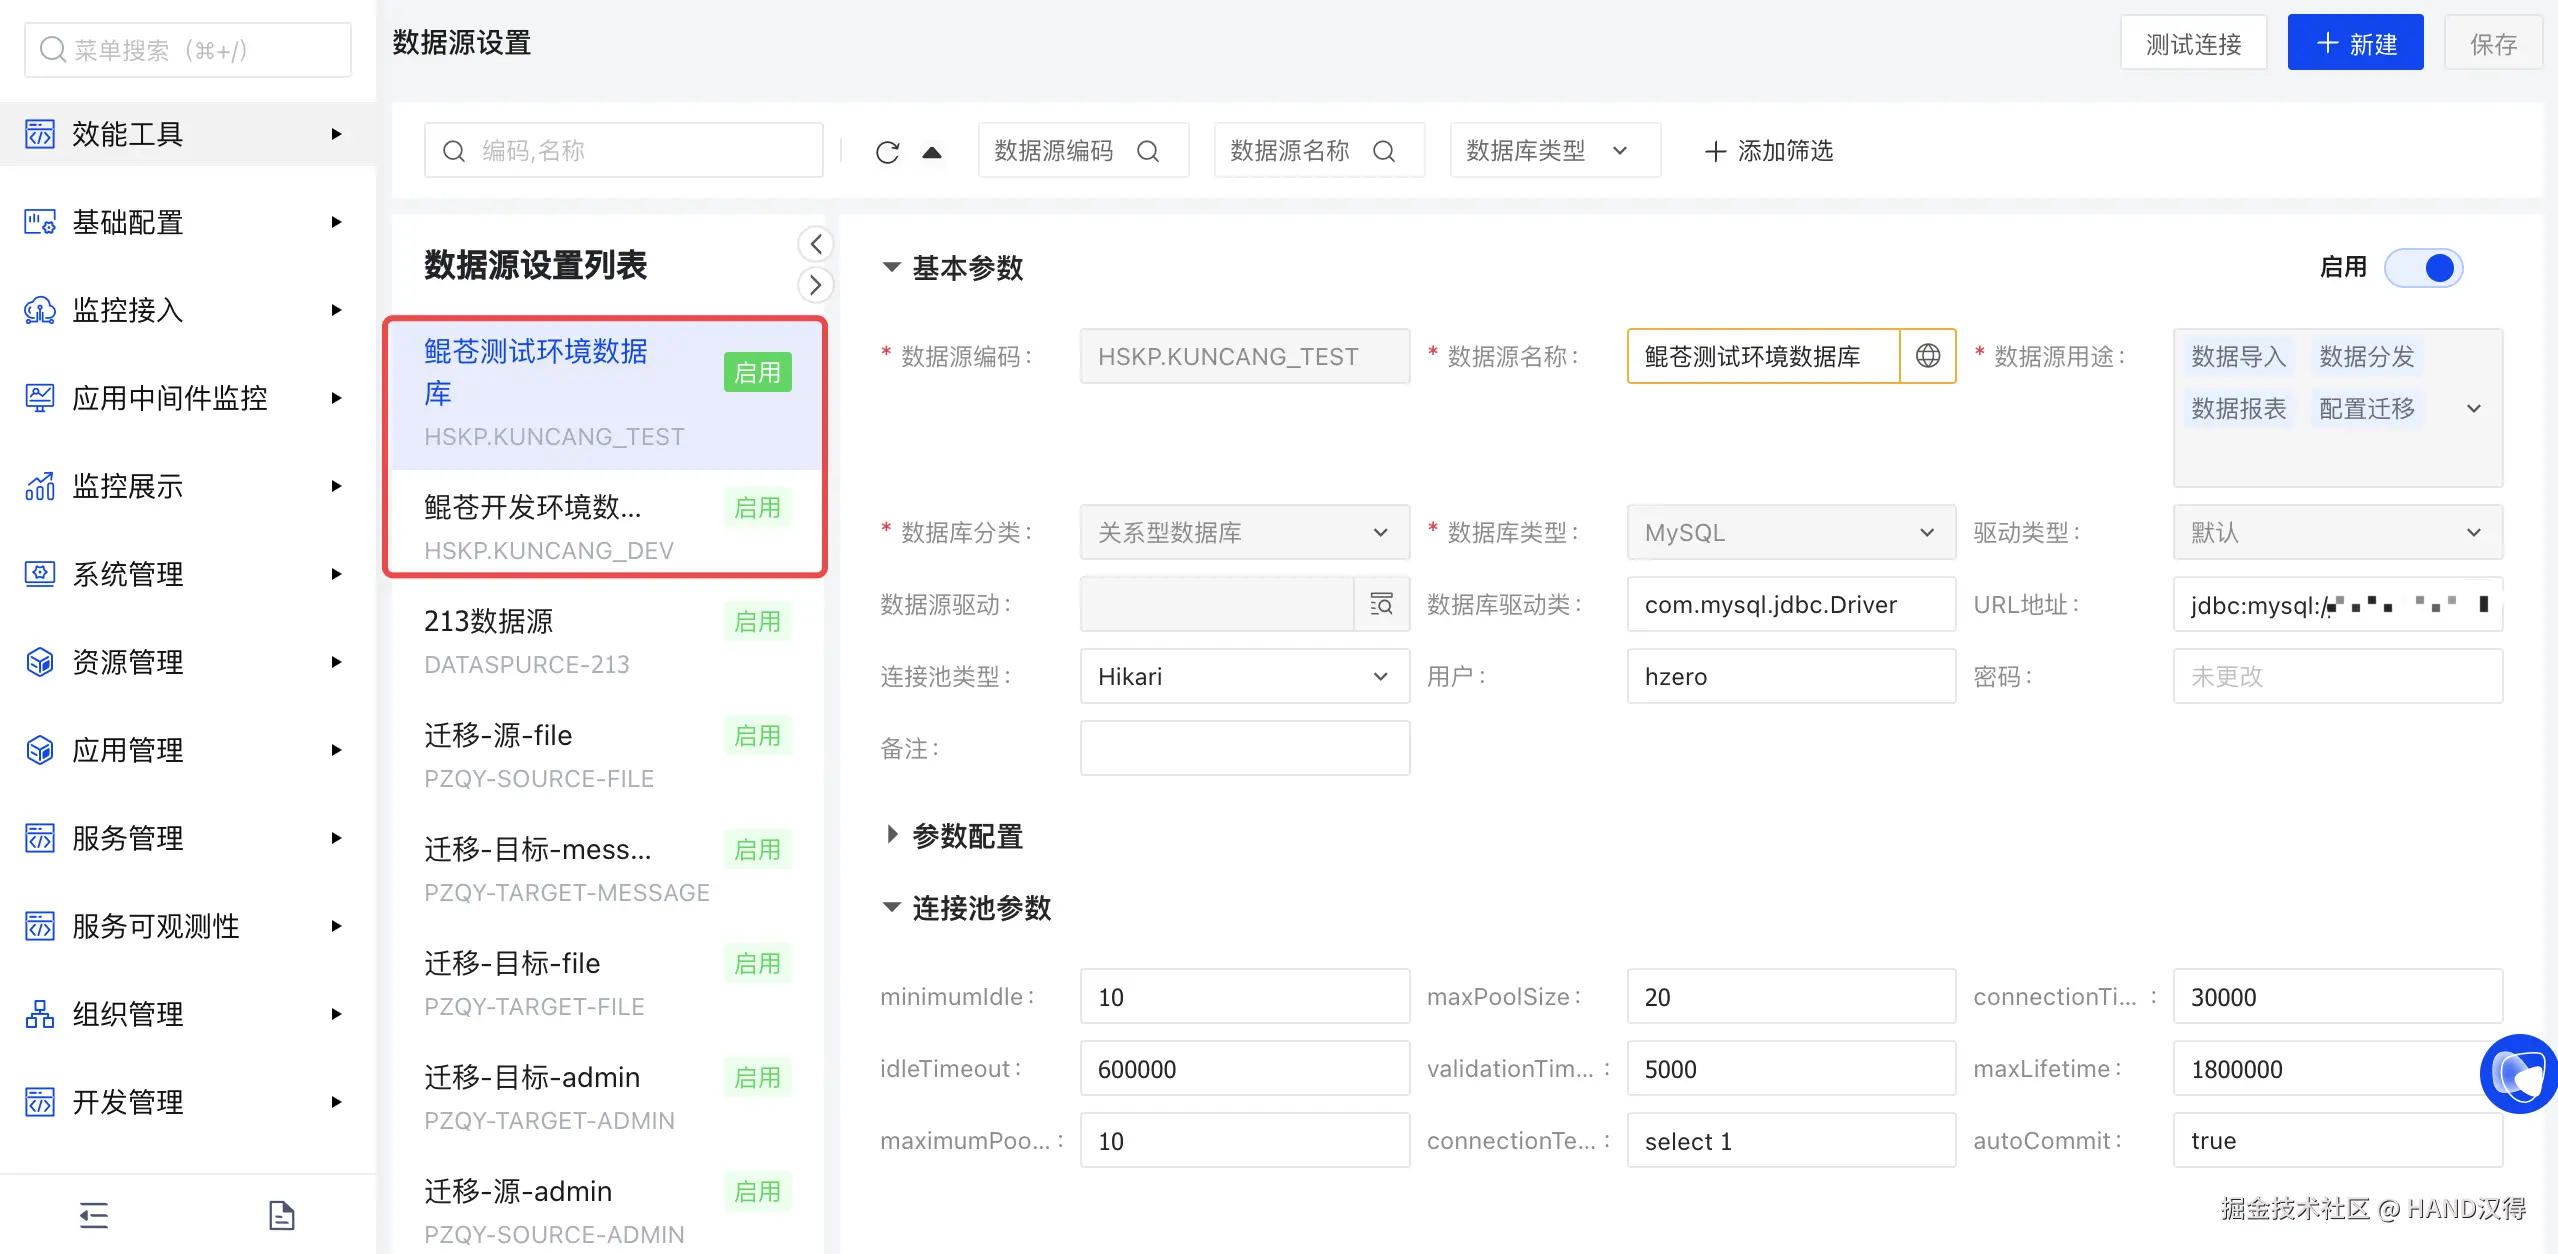Open the floating chat assistant icon
Image resolution: width=2558 pixels, height=1254 pixels.
(x=2518, y=1074)
